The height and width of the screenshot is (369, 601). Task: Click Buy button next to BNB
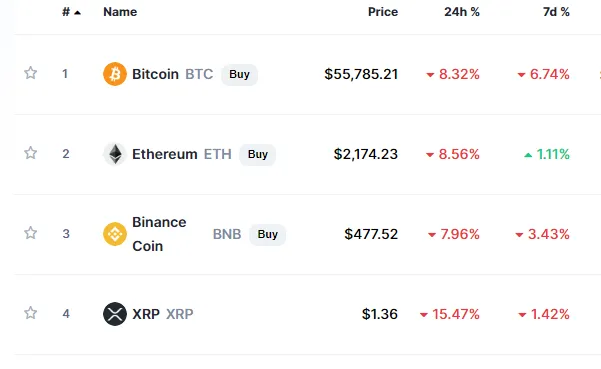pos(268,234)
